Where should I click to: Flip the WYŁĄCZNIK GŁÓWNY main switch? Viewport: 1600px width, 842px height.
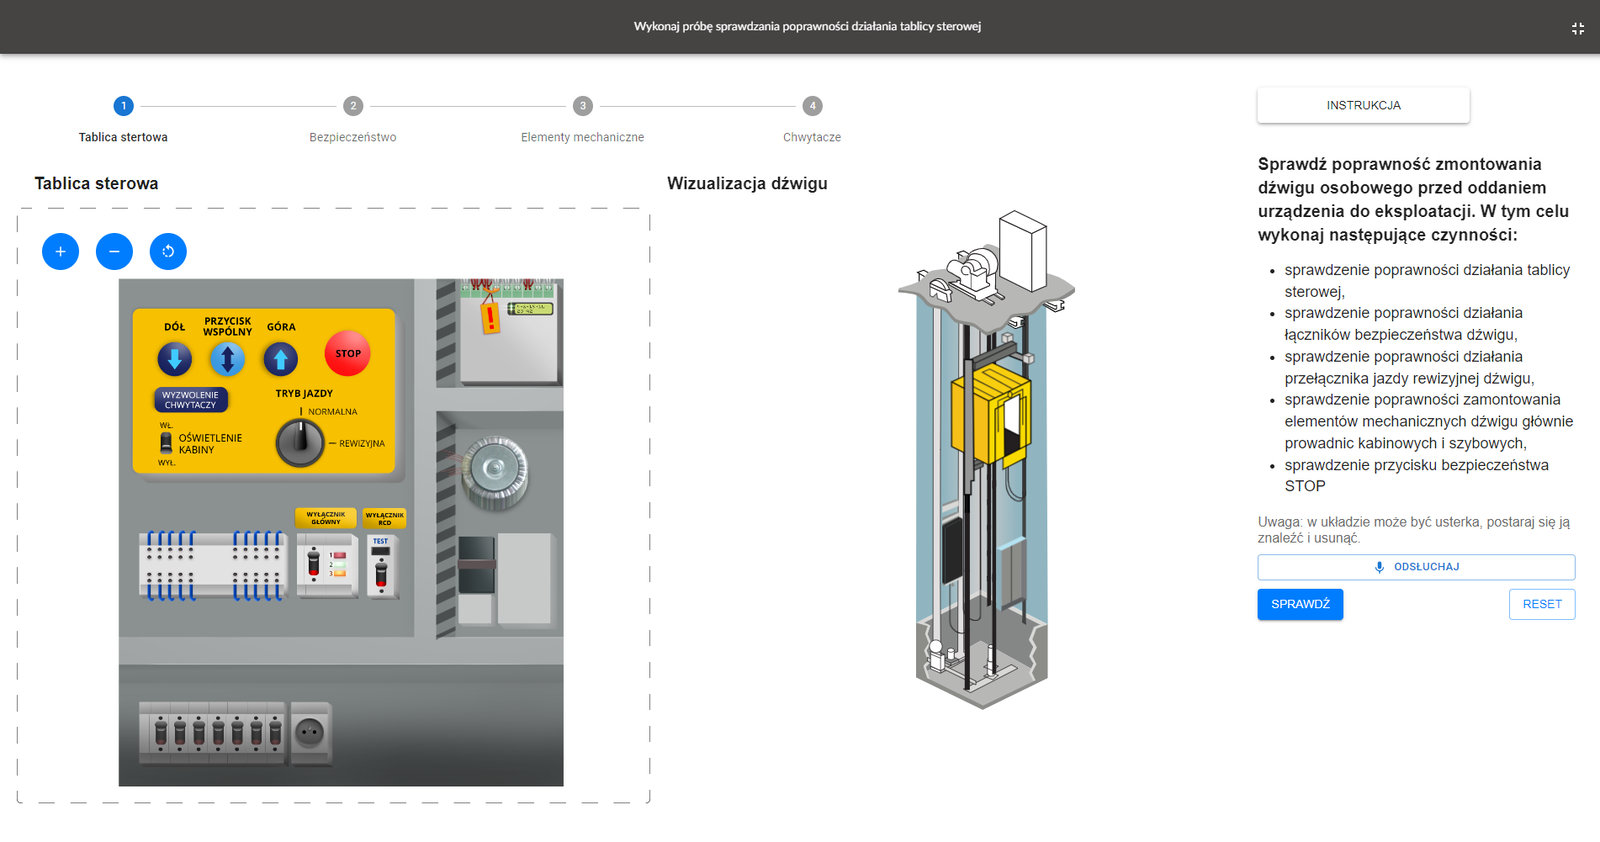[314, 565]
